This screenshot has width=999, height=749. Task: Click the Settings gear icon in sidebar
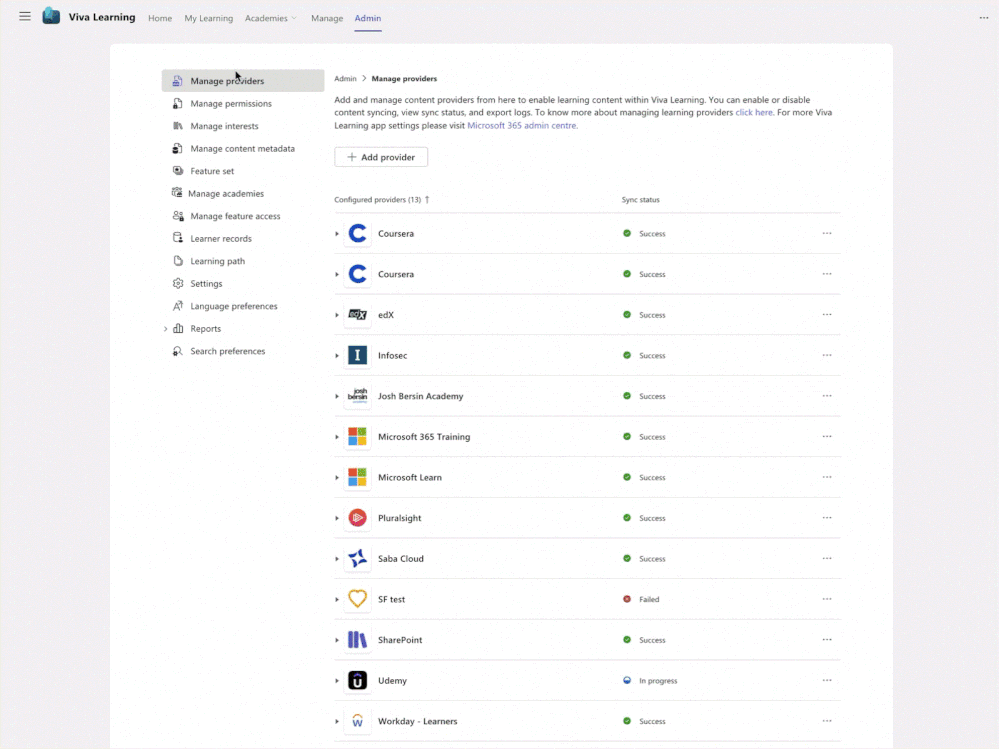click(178, 283)
